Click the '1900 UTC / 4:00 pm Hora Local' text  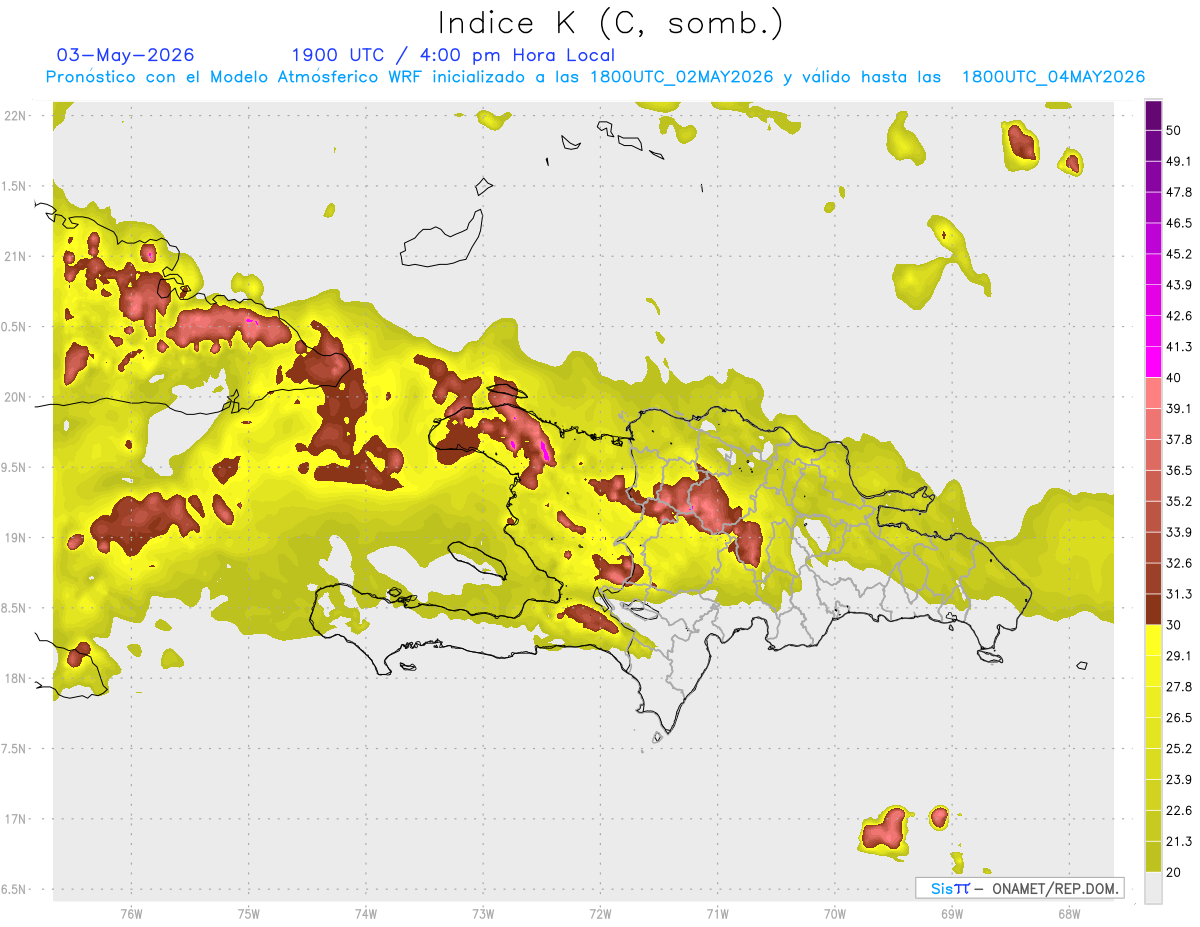(x=453, y=55)
